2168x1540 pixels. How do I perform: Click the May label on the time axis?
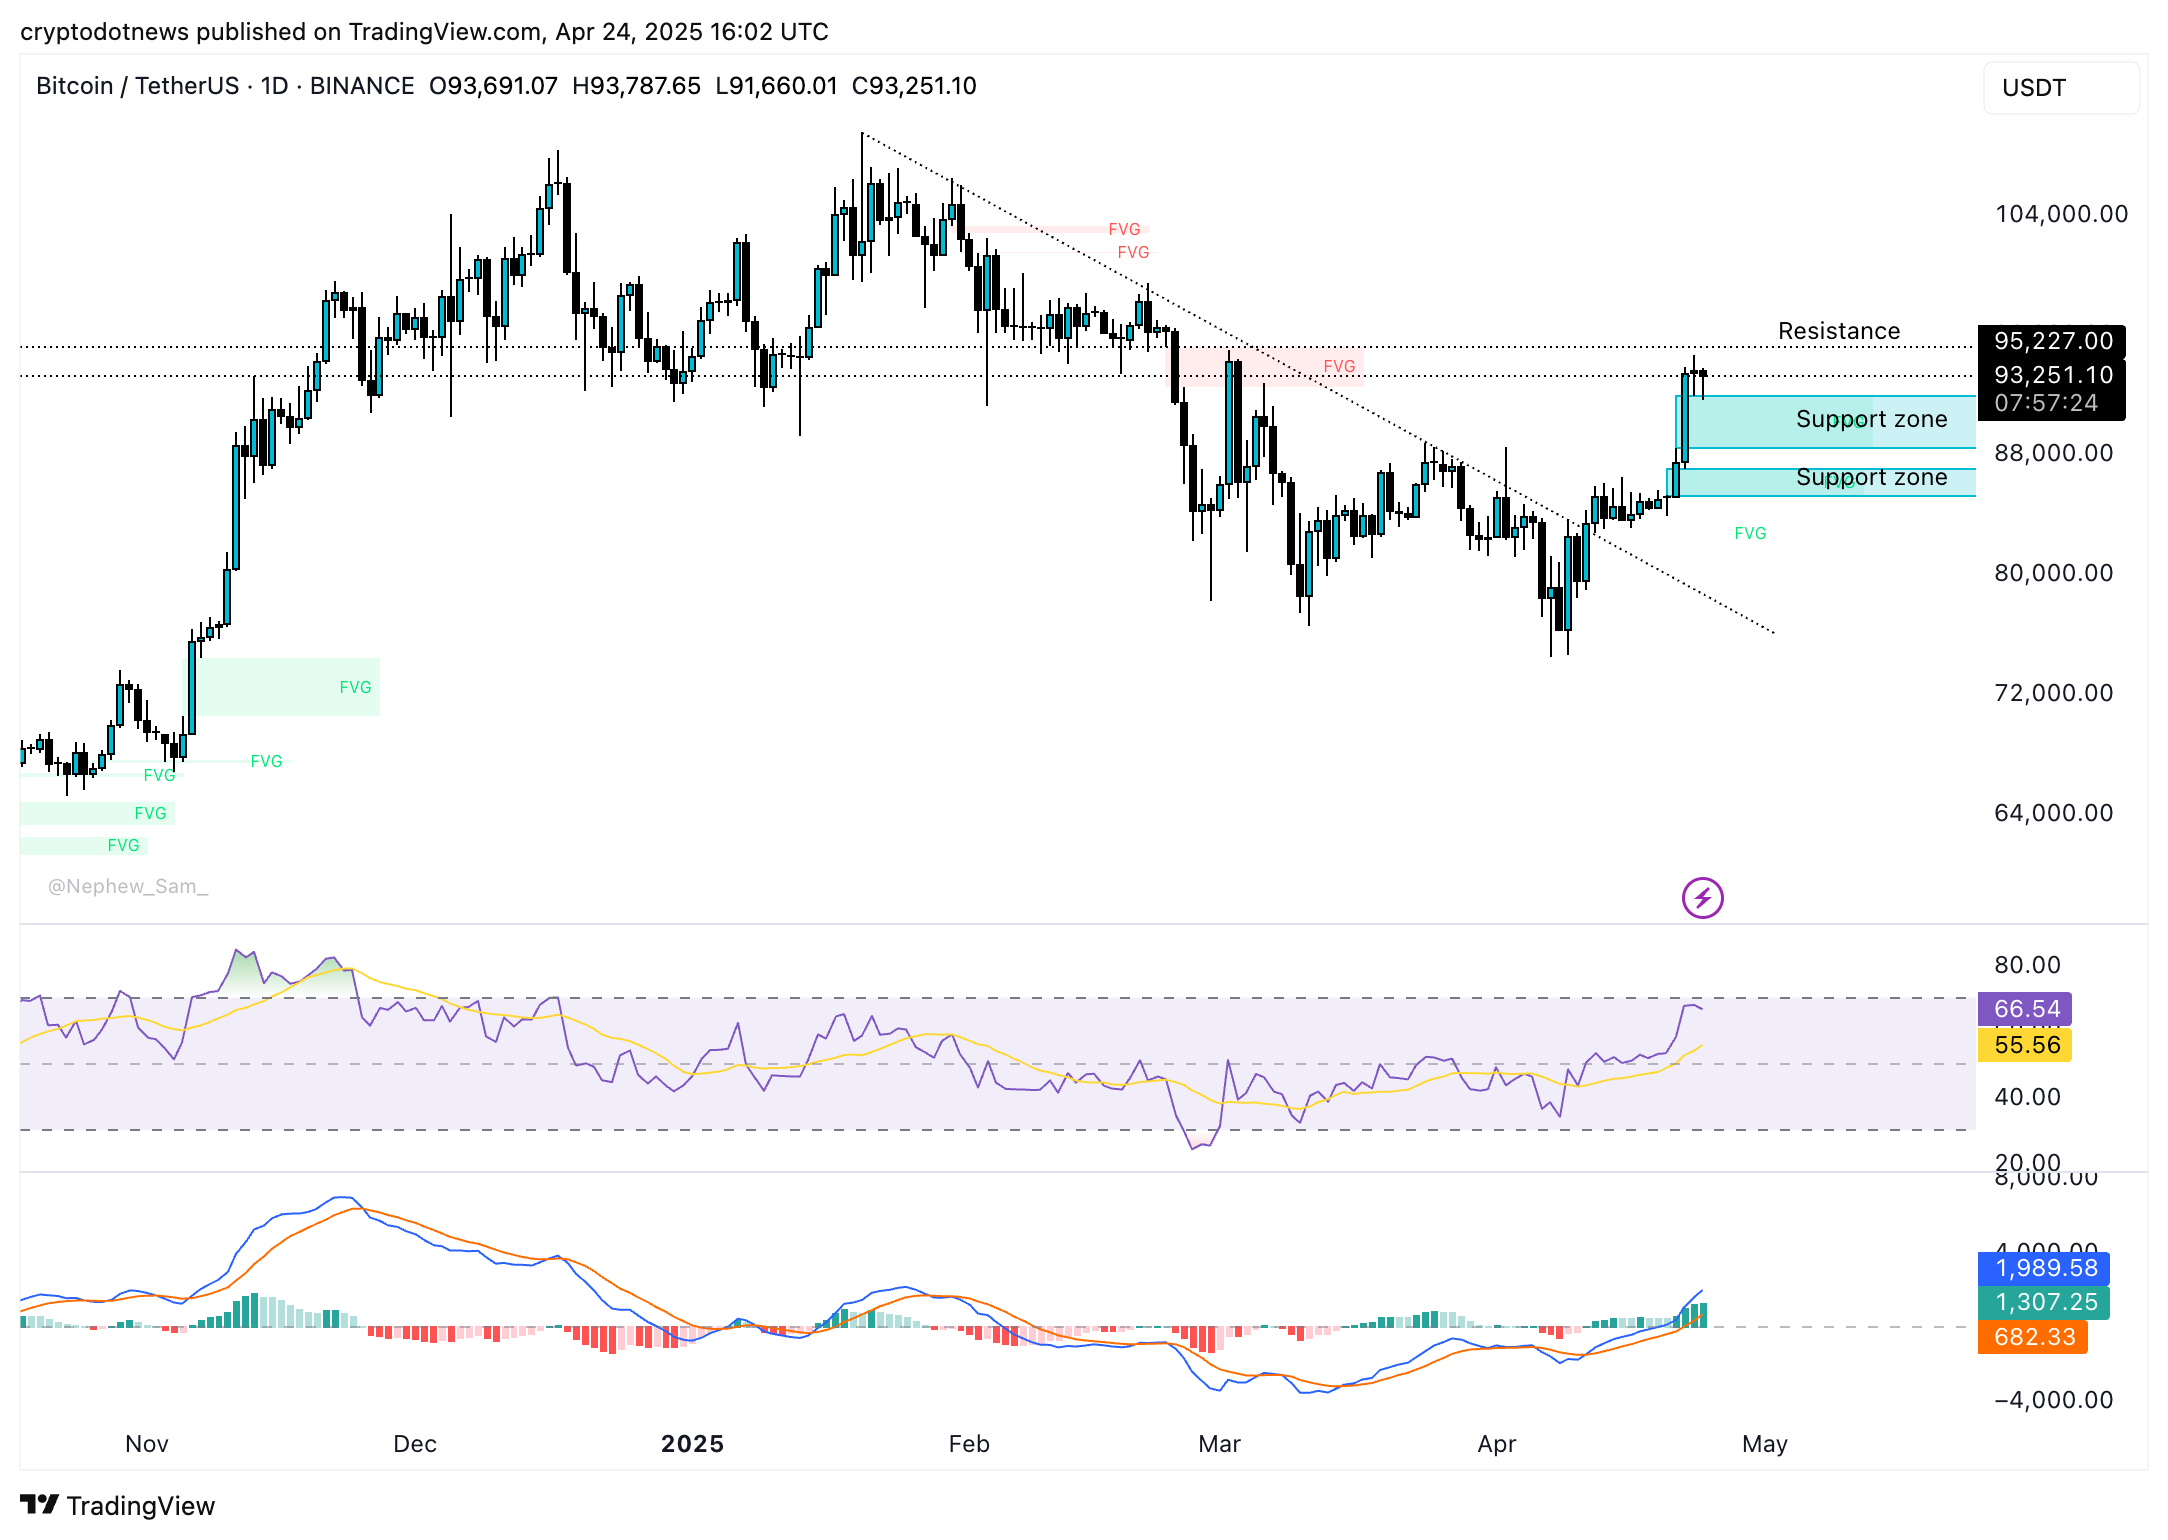(1766, 1444)
